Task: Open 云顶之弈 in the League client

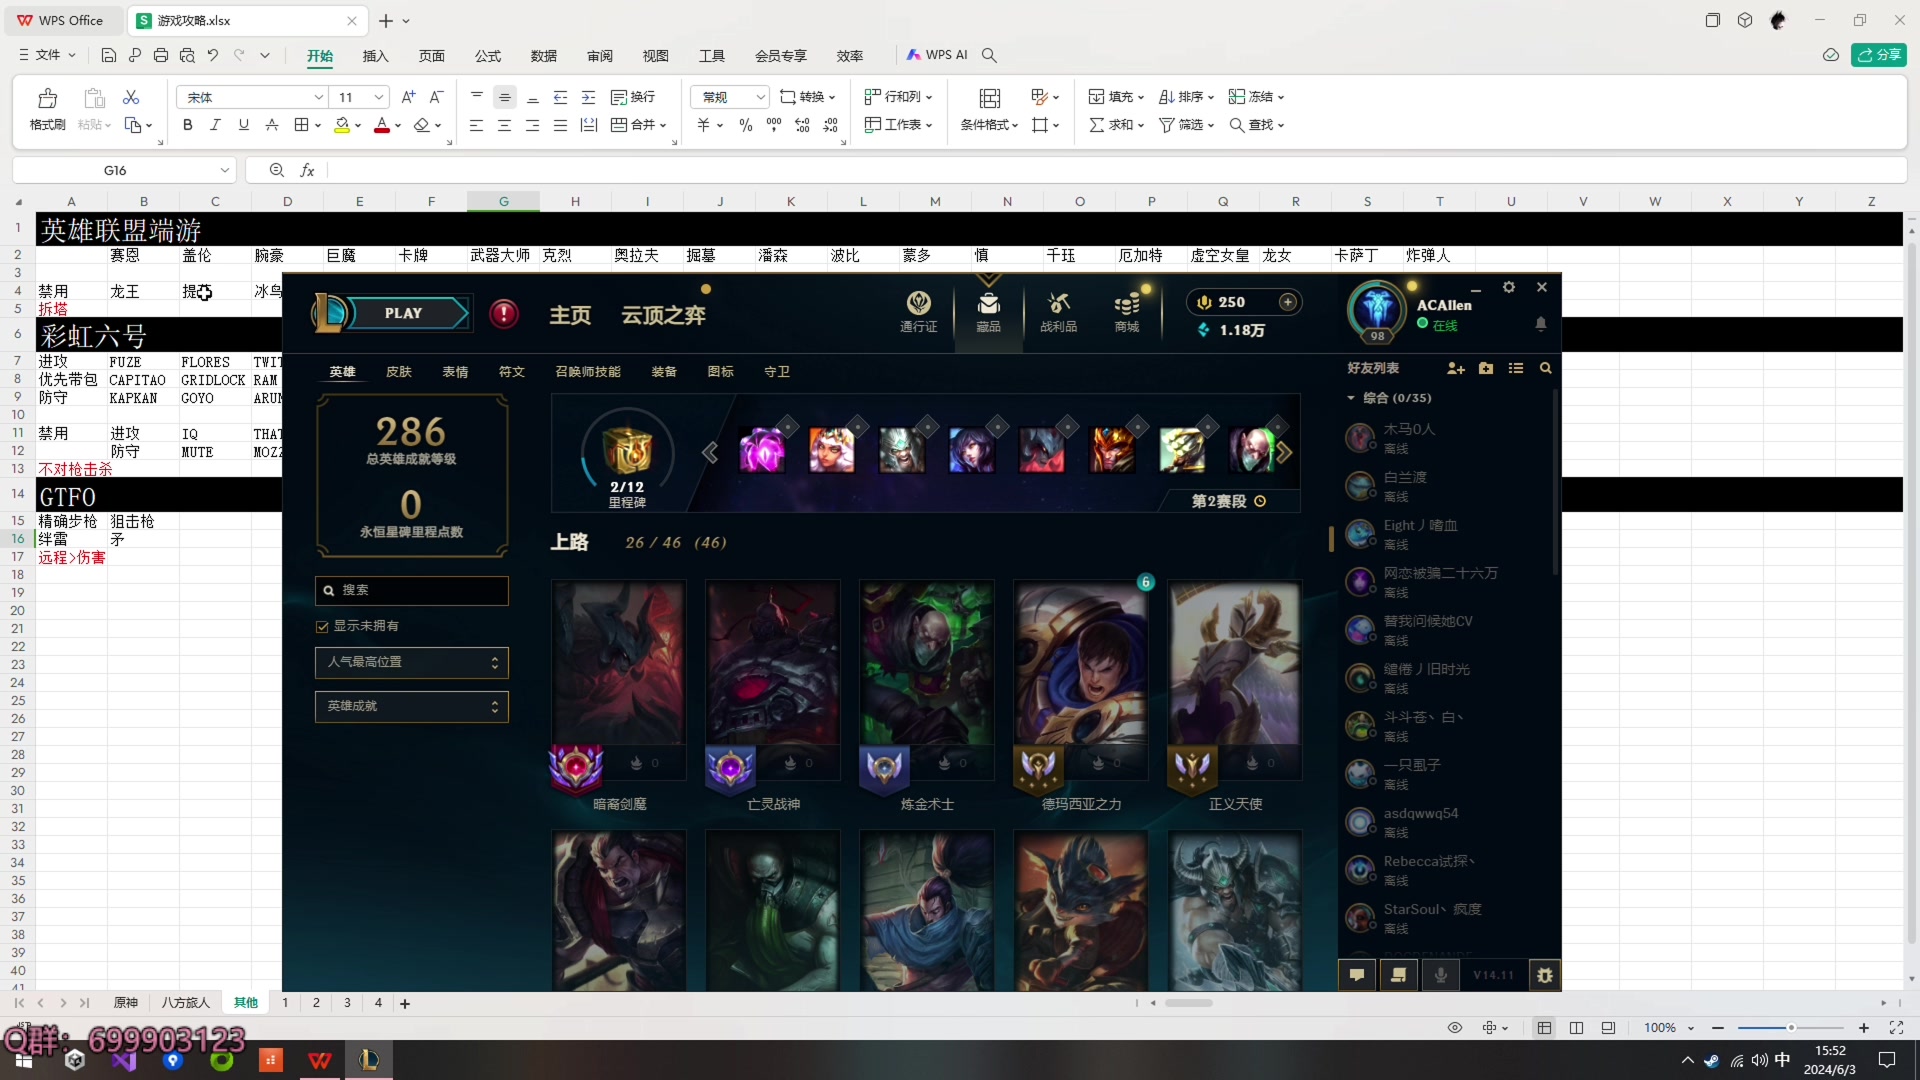Action: [x=663, y=315]
